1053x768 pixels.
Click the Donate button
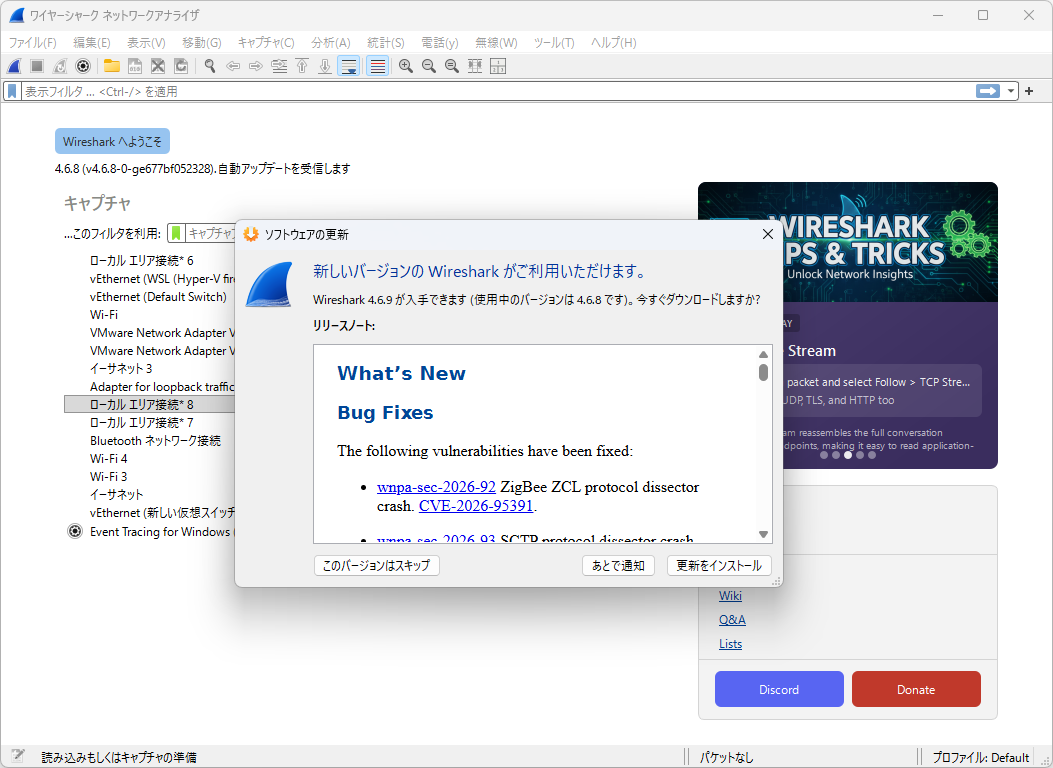coord(916,689)
